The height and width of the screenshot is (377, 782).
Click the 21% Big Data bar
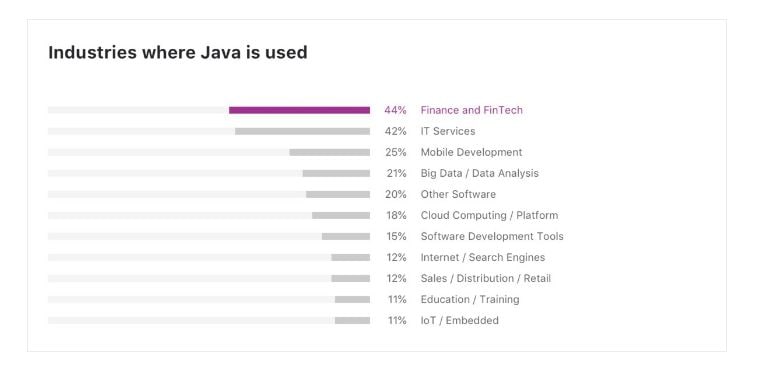coord(336,173)
